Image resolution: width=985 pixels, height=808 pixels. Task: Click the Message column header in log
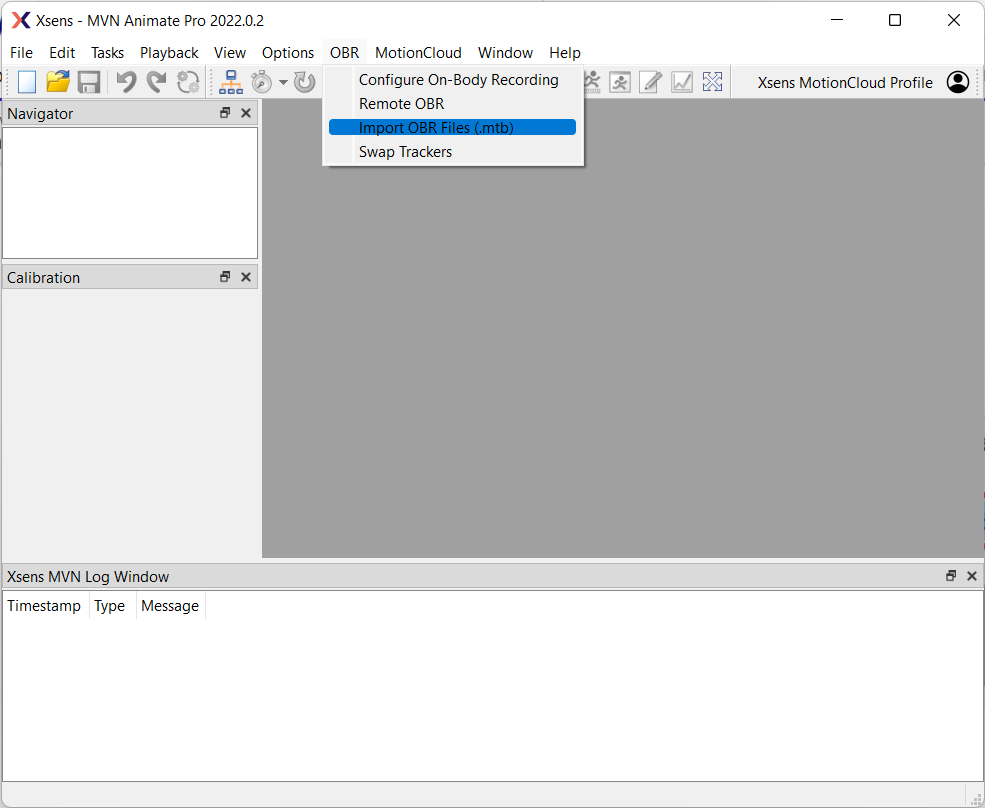point(170,606)
